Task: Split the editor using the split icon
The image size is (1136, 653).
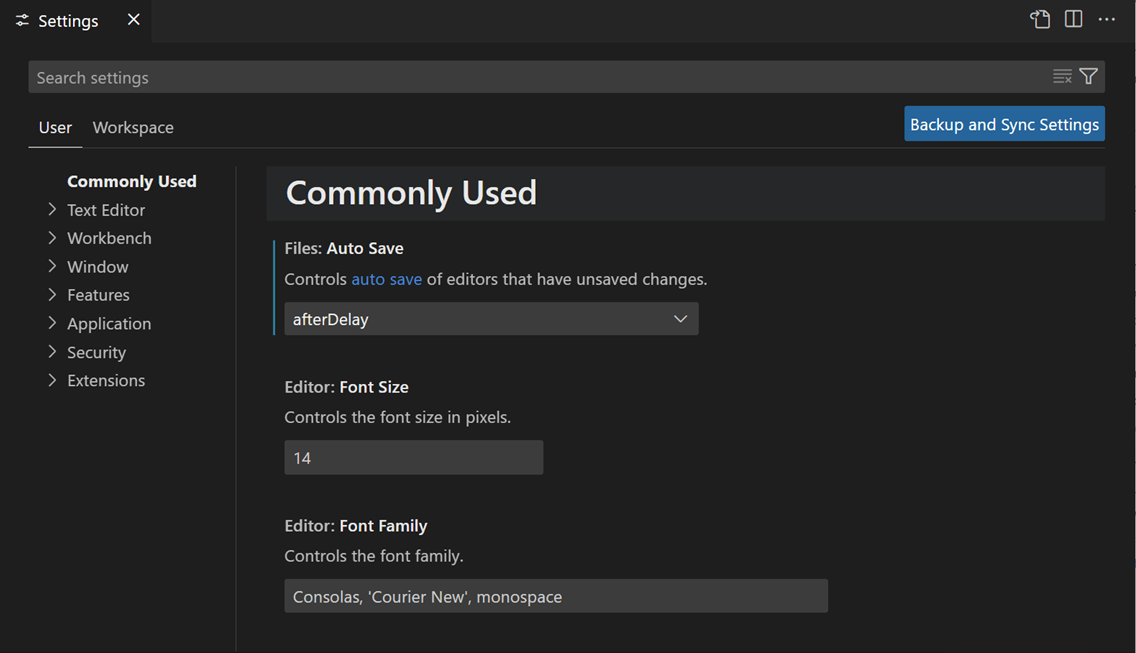Action: coord(1073,19)
